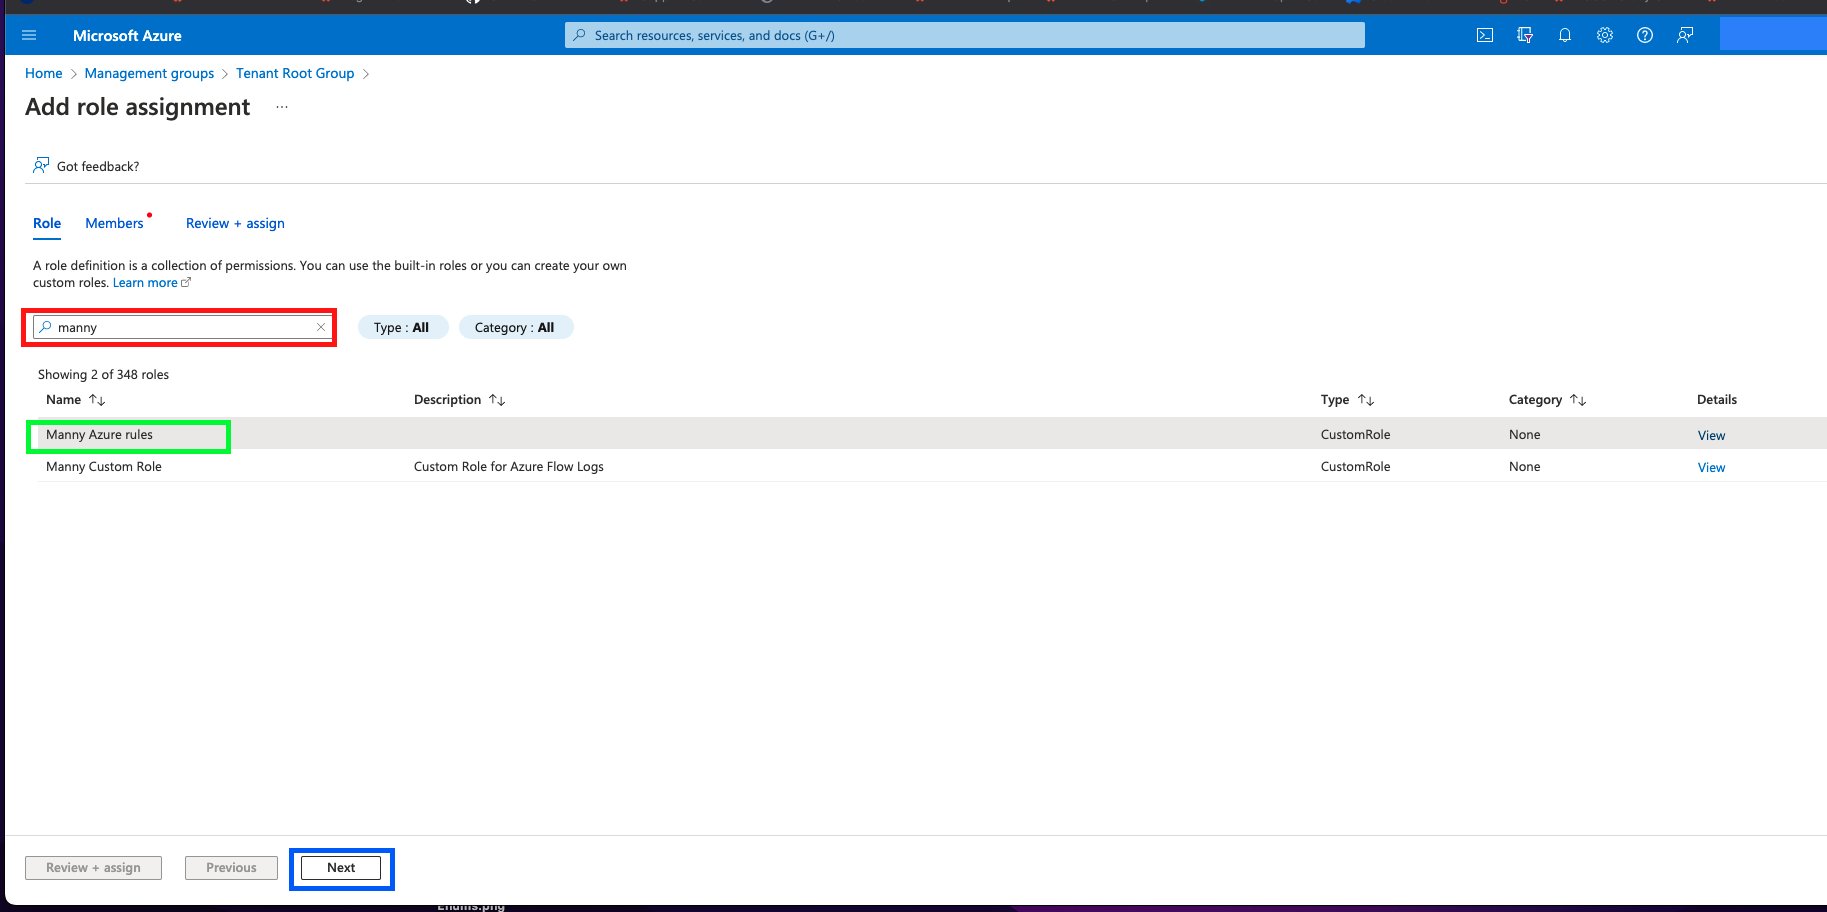Click Next at the bottom

click(340, 868)
